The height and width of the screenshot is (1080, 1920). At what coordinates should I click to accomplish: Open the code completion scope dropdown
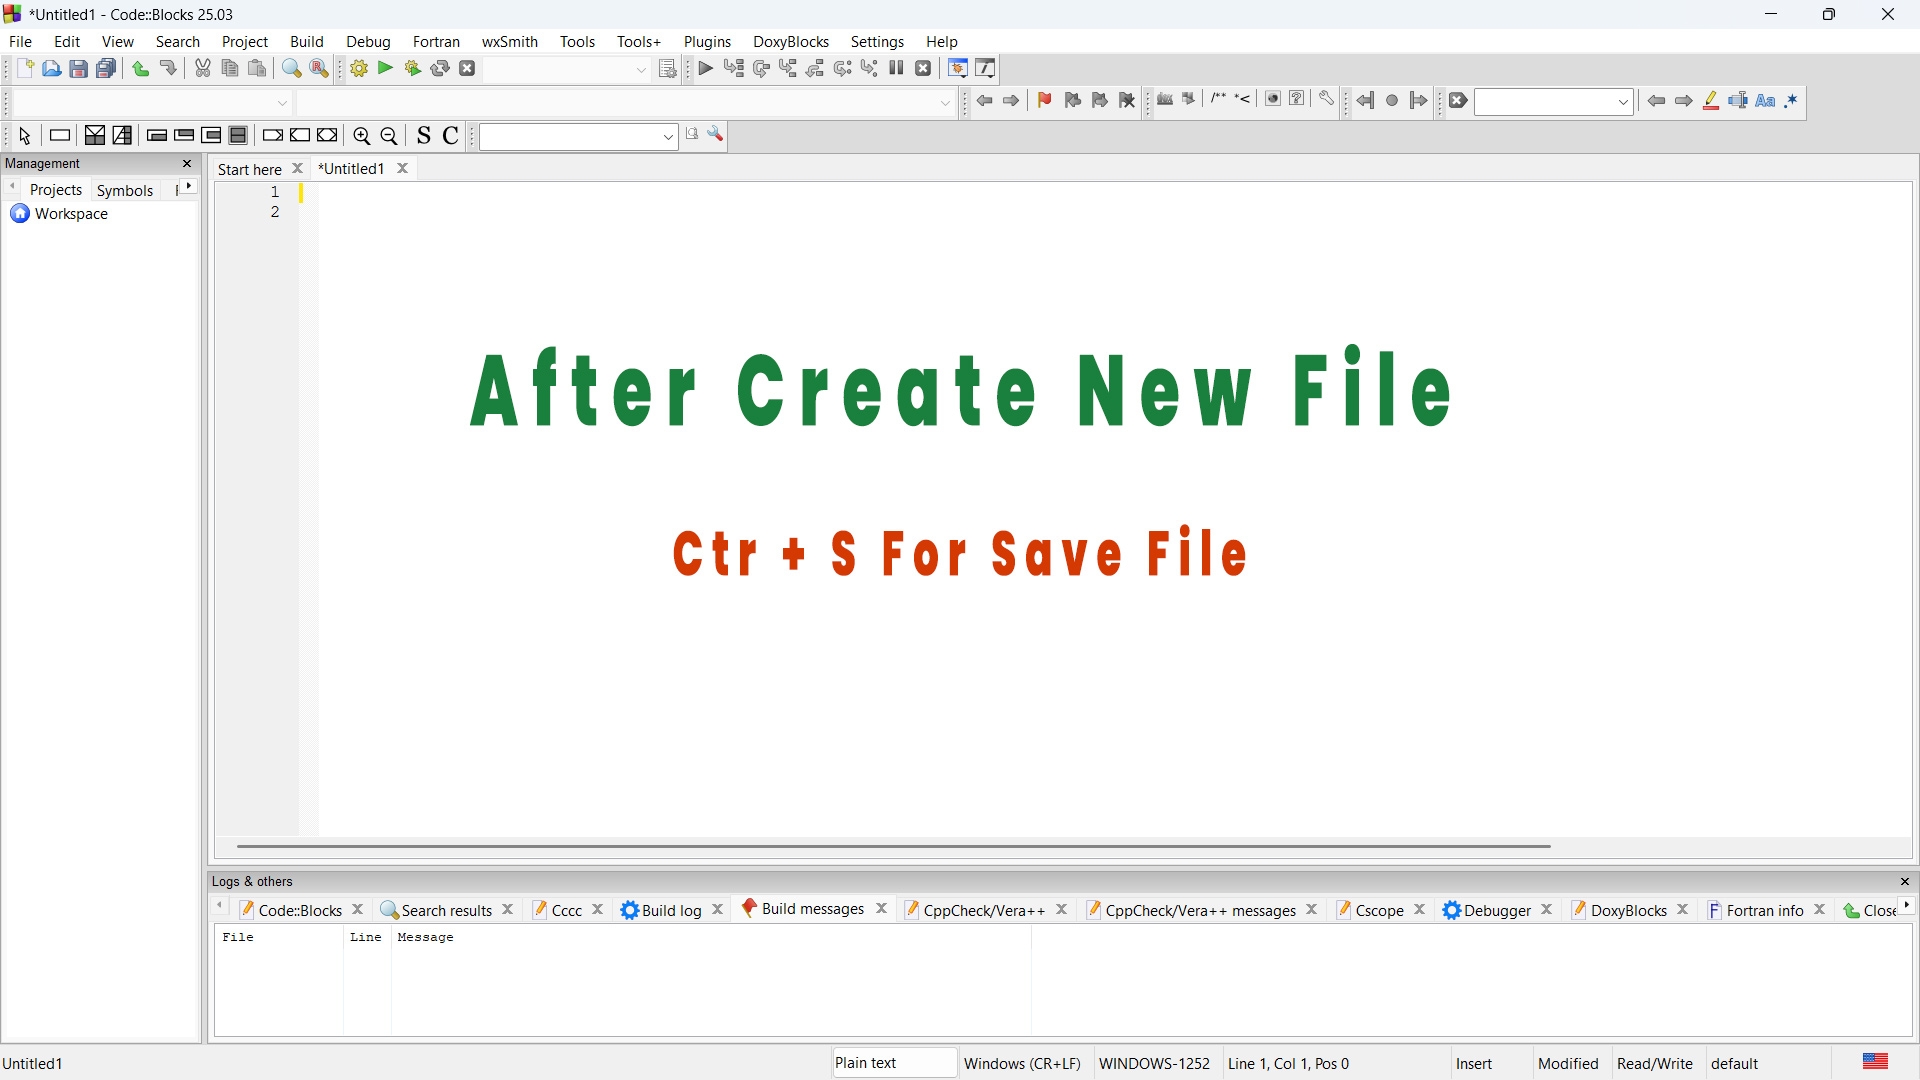click(283, 103)
